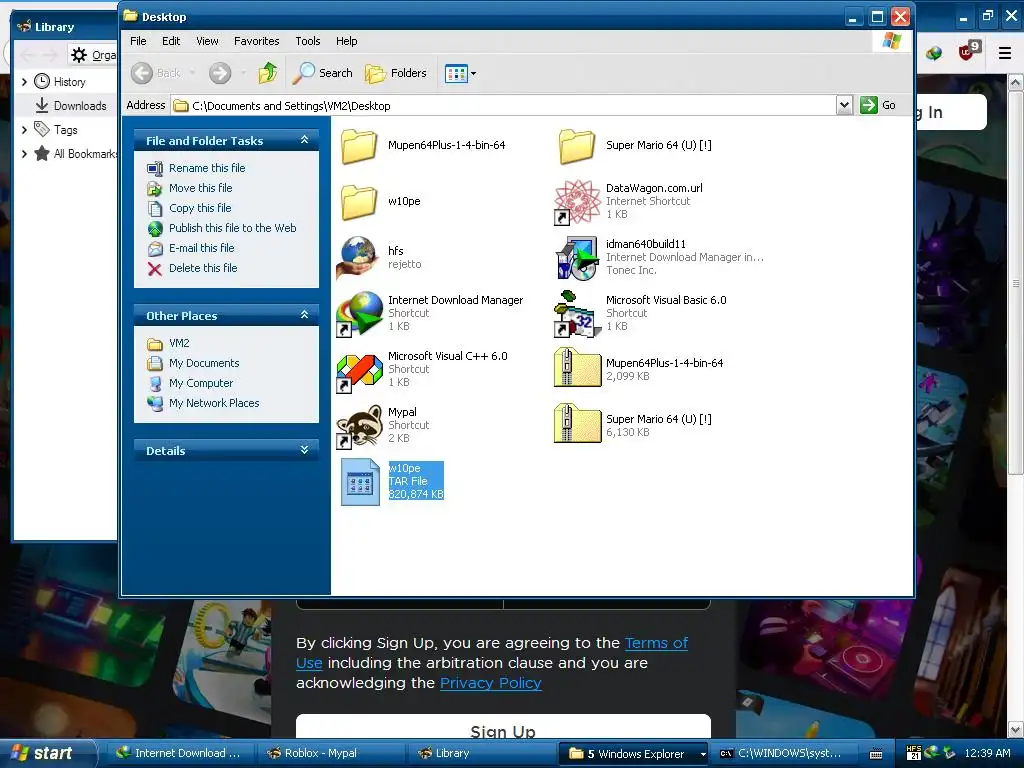Select the Internet Download Manager shortcut icon
This screenshot has width=1024, height=768.
coord(359,314)
